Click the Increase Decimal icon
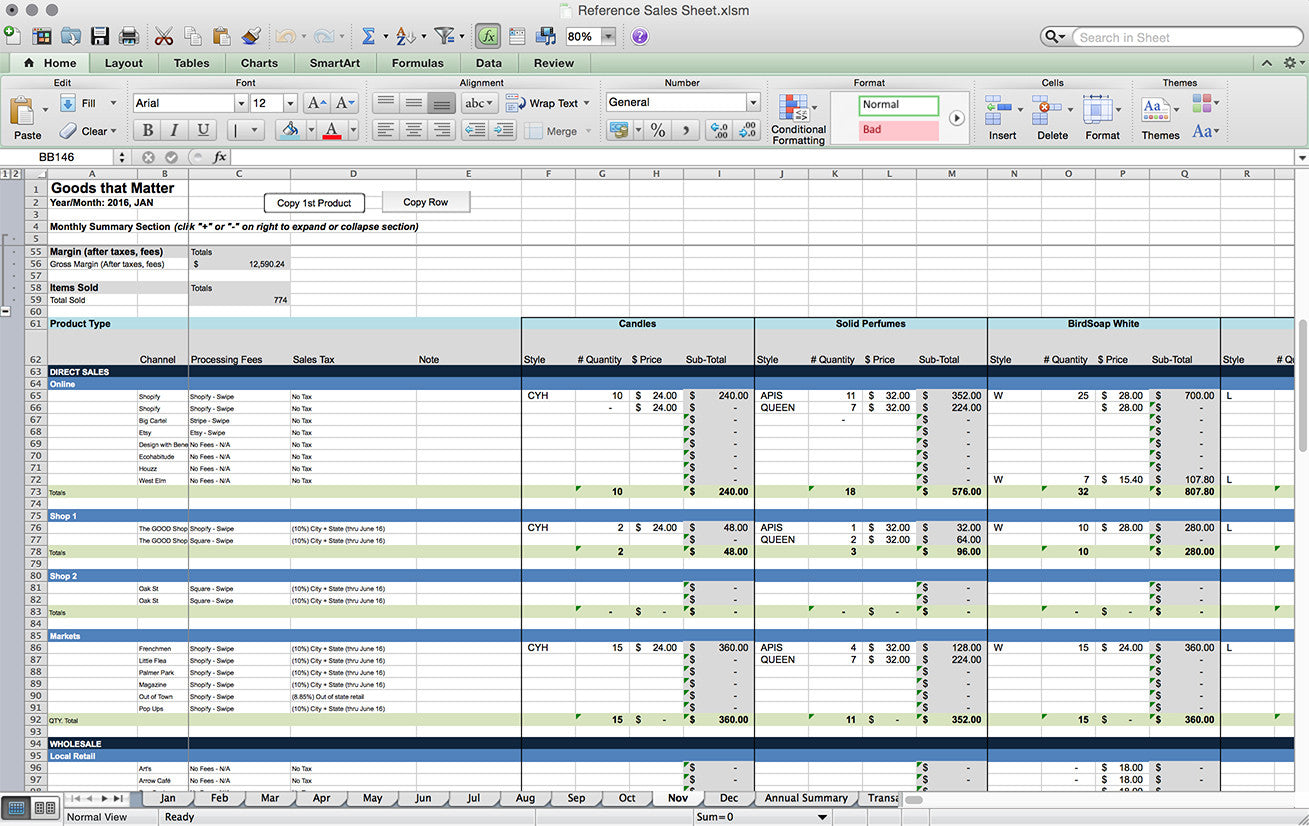The width and height of the screenshot is (1309, 826). coord(719,130)
